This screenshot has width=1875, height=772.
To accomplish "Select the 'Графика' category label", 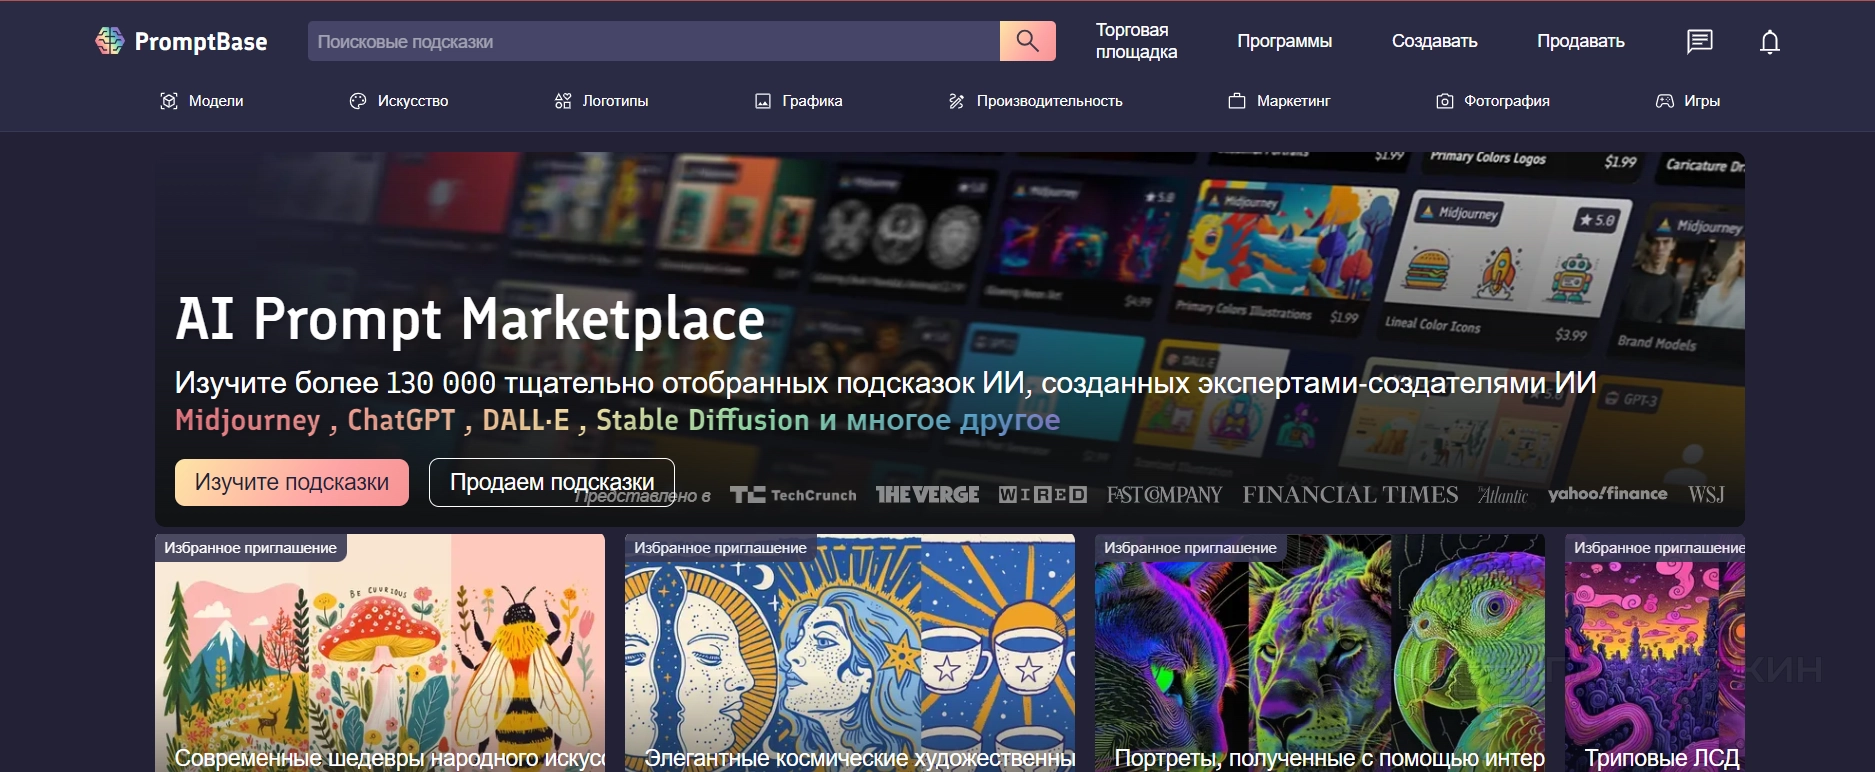I will pyautogui.click(x=812, y=101).
